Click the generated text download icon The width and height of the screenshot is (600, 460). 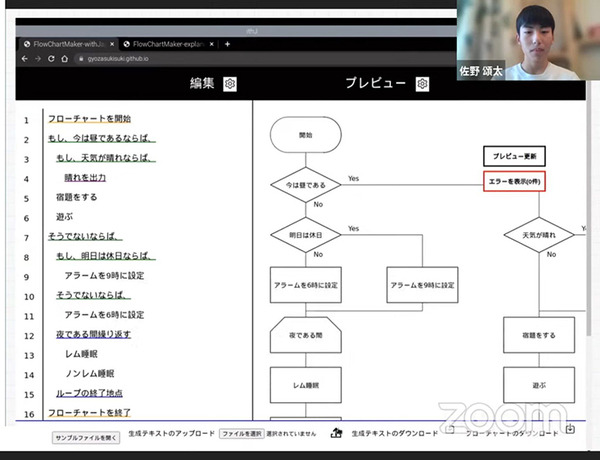(x=338, y=433)
